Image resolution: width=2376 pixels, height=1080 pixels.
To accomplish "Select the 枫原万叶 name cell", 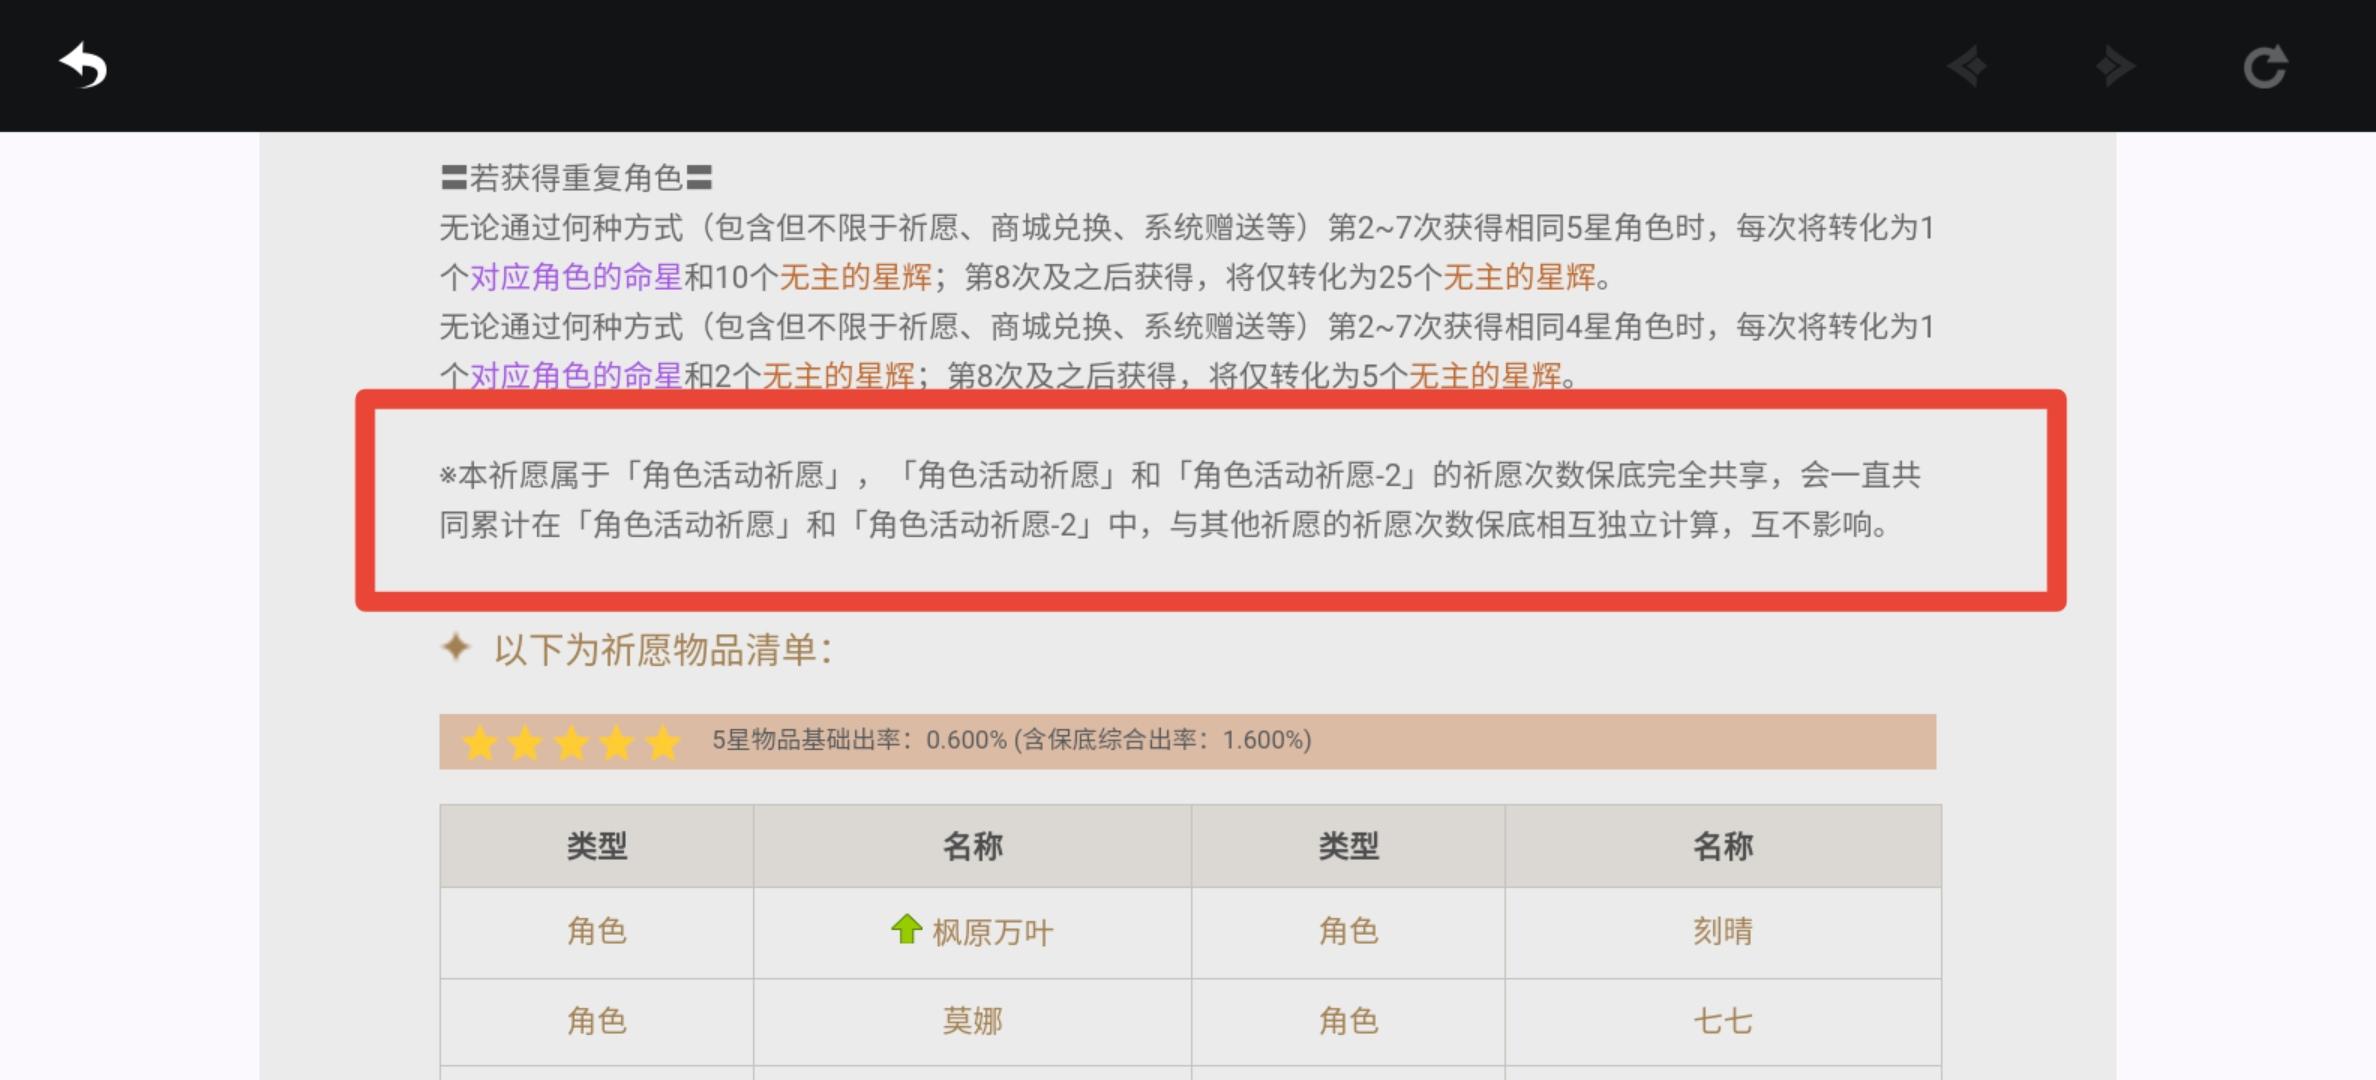I will (x=972, y=932).
